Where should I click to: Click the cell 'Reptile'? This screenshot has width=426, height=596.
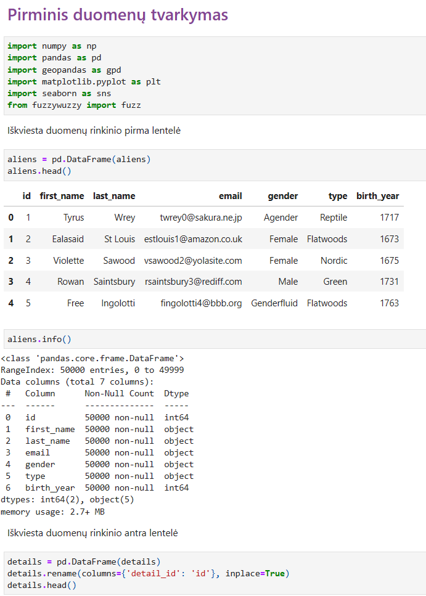click(x=334, y=217)
